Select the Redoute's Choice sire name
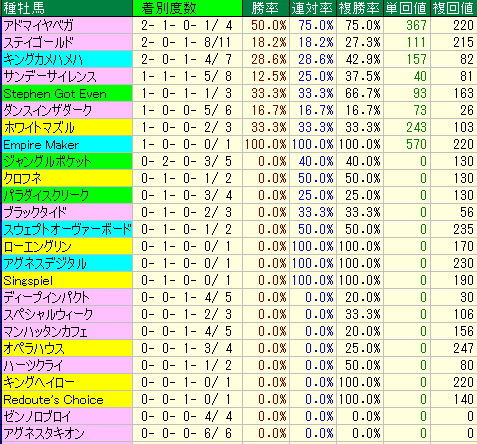Image resolution: width=477 pixels, height=444 pixels. 53,399
